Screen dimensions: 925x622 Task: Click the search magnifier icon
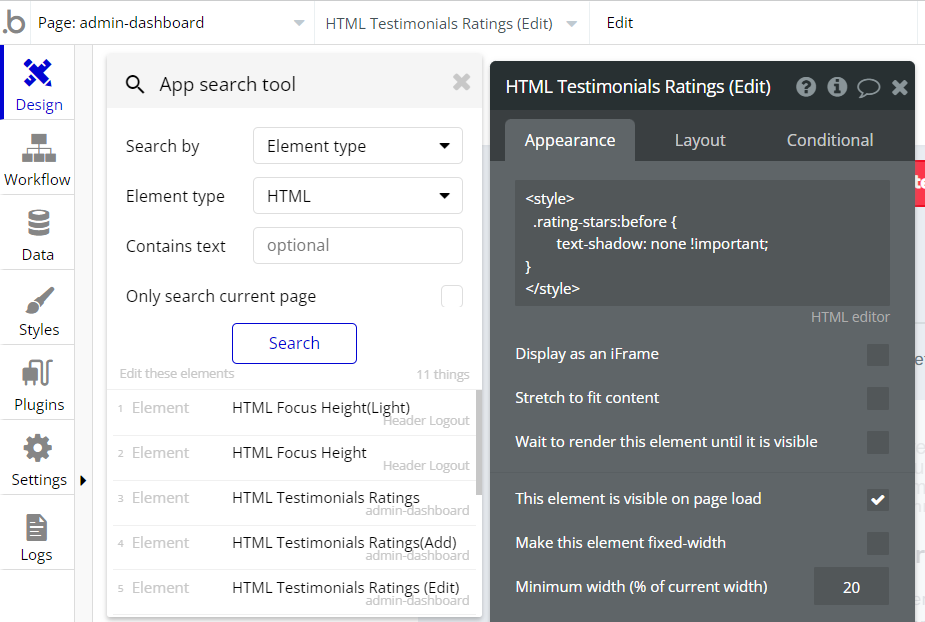click(135, 84)
